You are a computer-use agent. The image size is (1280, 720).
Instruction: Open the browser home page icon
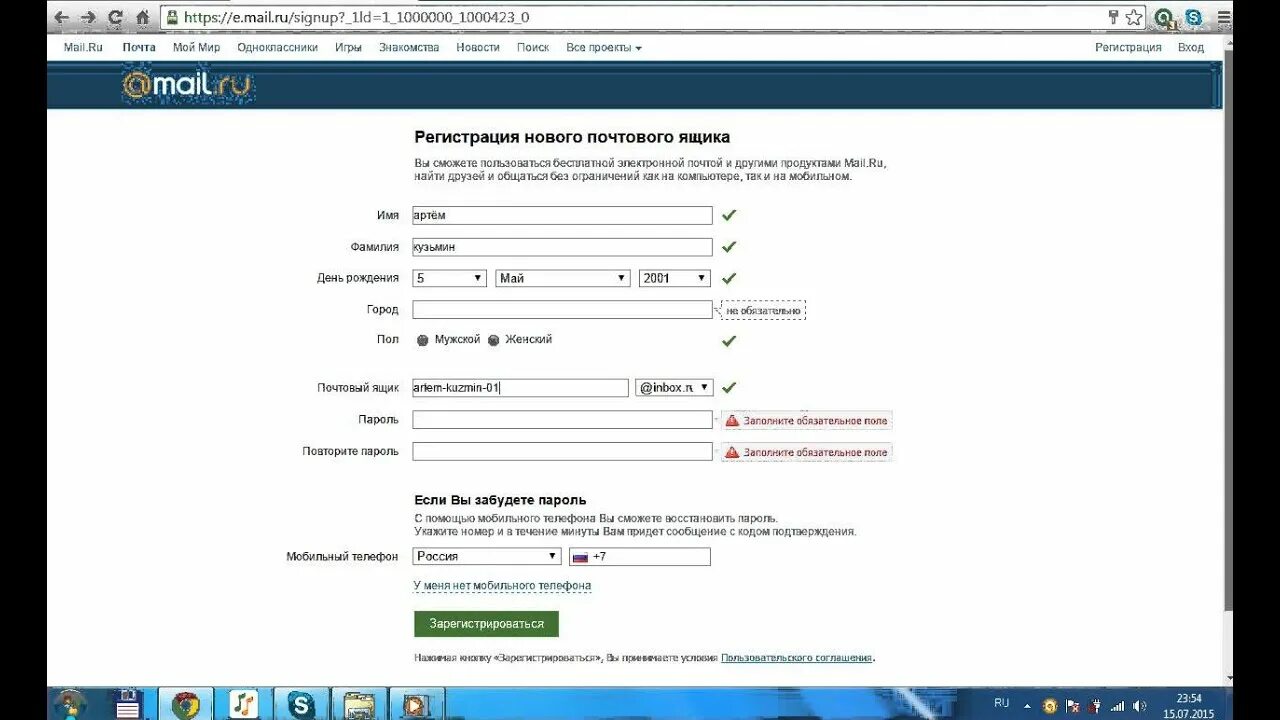(x=142, y=17)
